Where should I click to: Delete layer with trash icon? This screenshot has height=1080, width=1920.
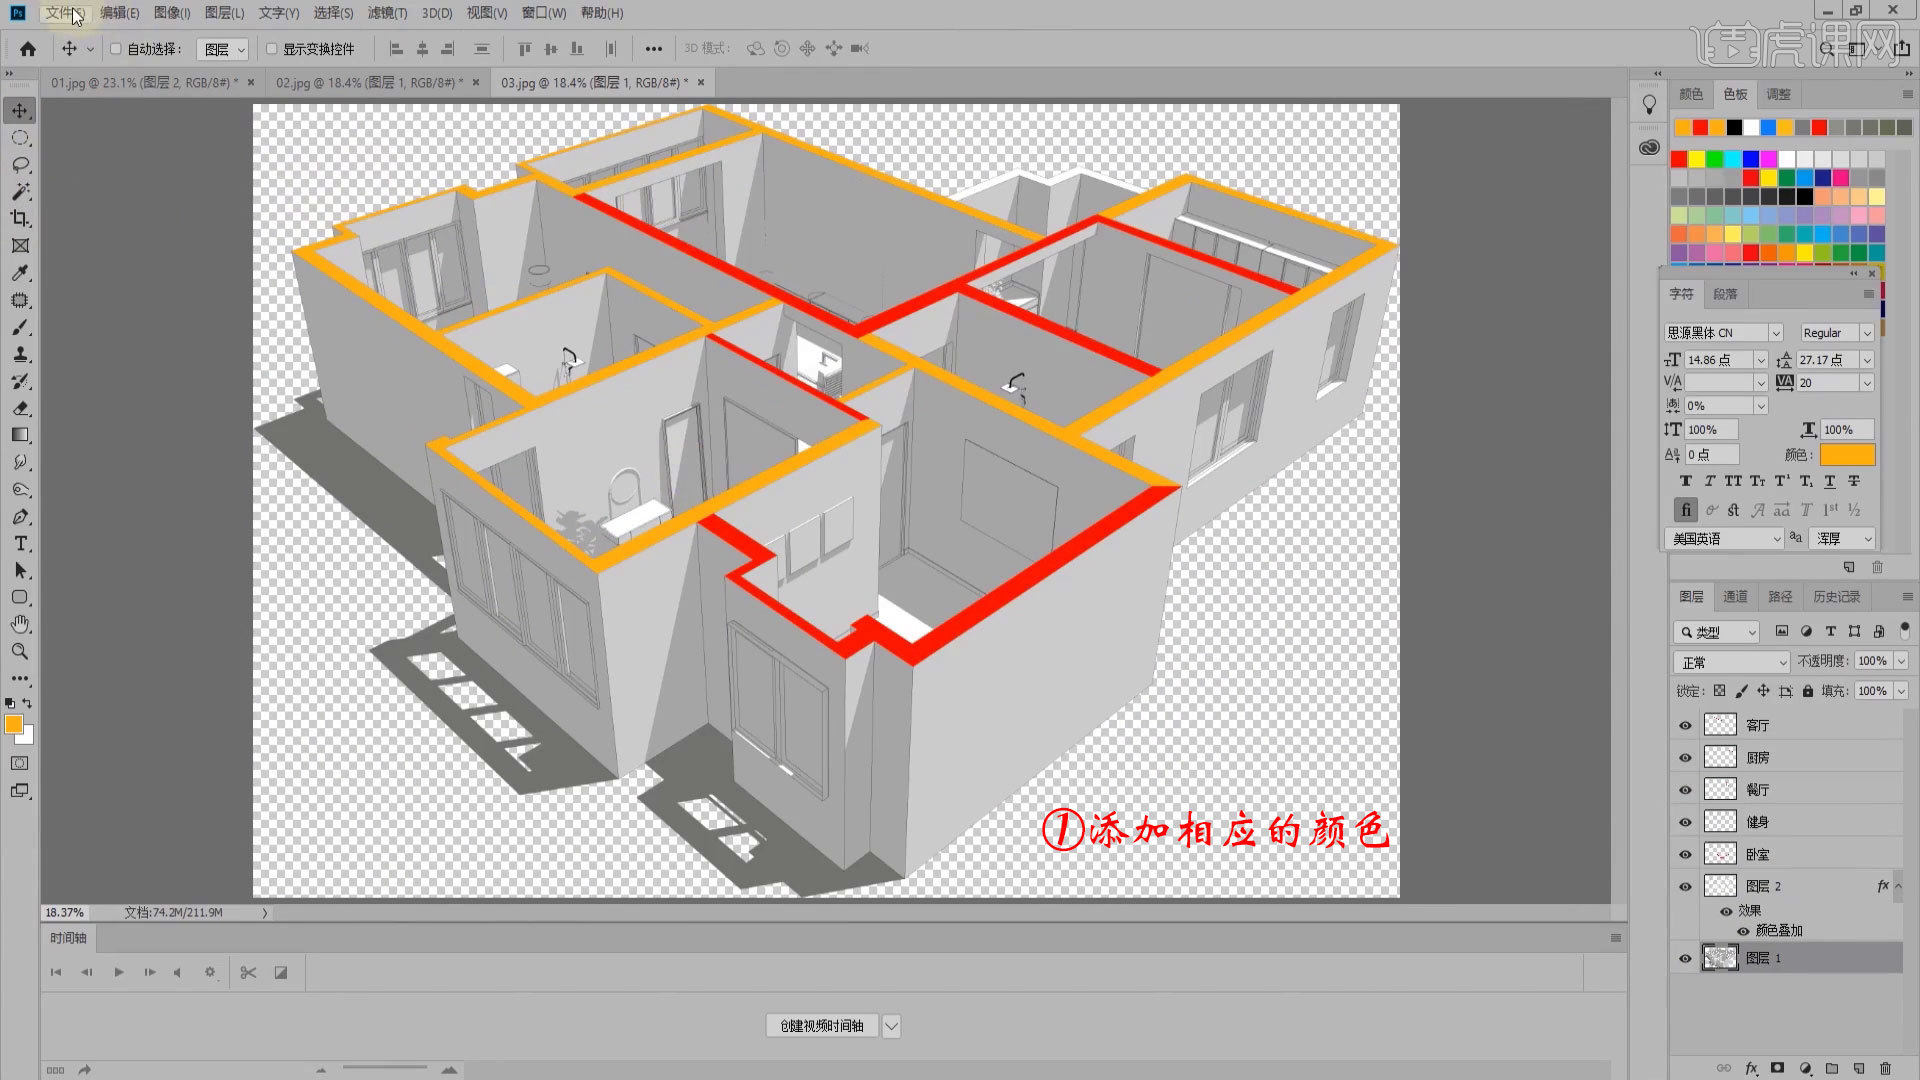click(x=1886, y=1068)
